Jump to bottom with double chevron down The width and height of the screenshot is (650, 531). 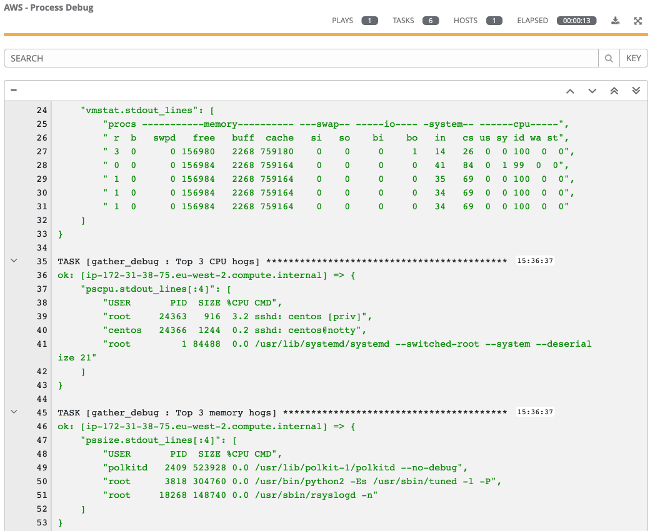pos(635,90)
